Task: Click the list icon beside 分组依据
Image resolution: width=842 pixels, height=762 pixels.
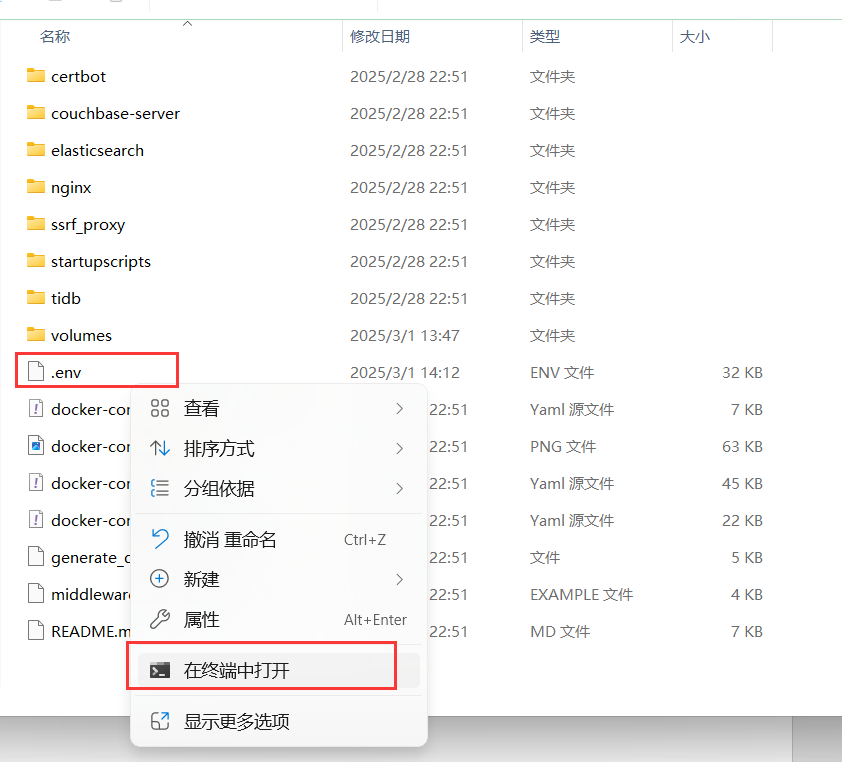Action: click(x=160, y=488)
